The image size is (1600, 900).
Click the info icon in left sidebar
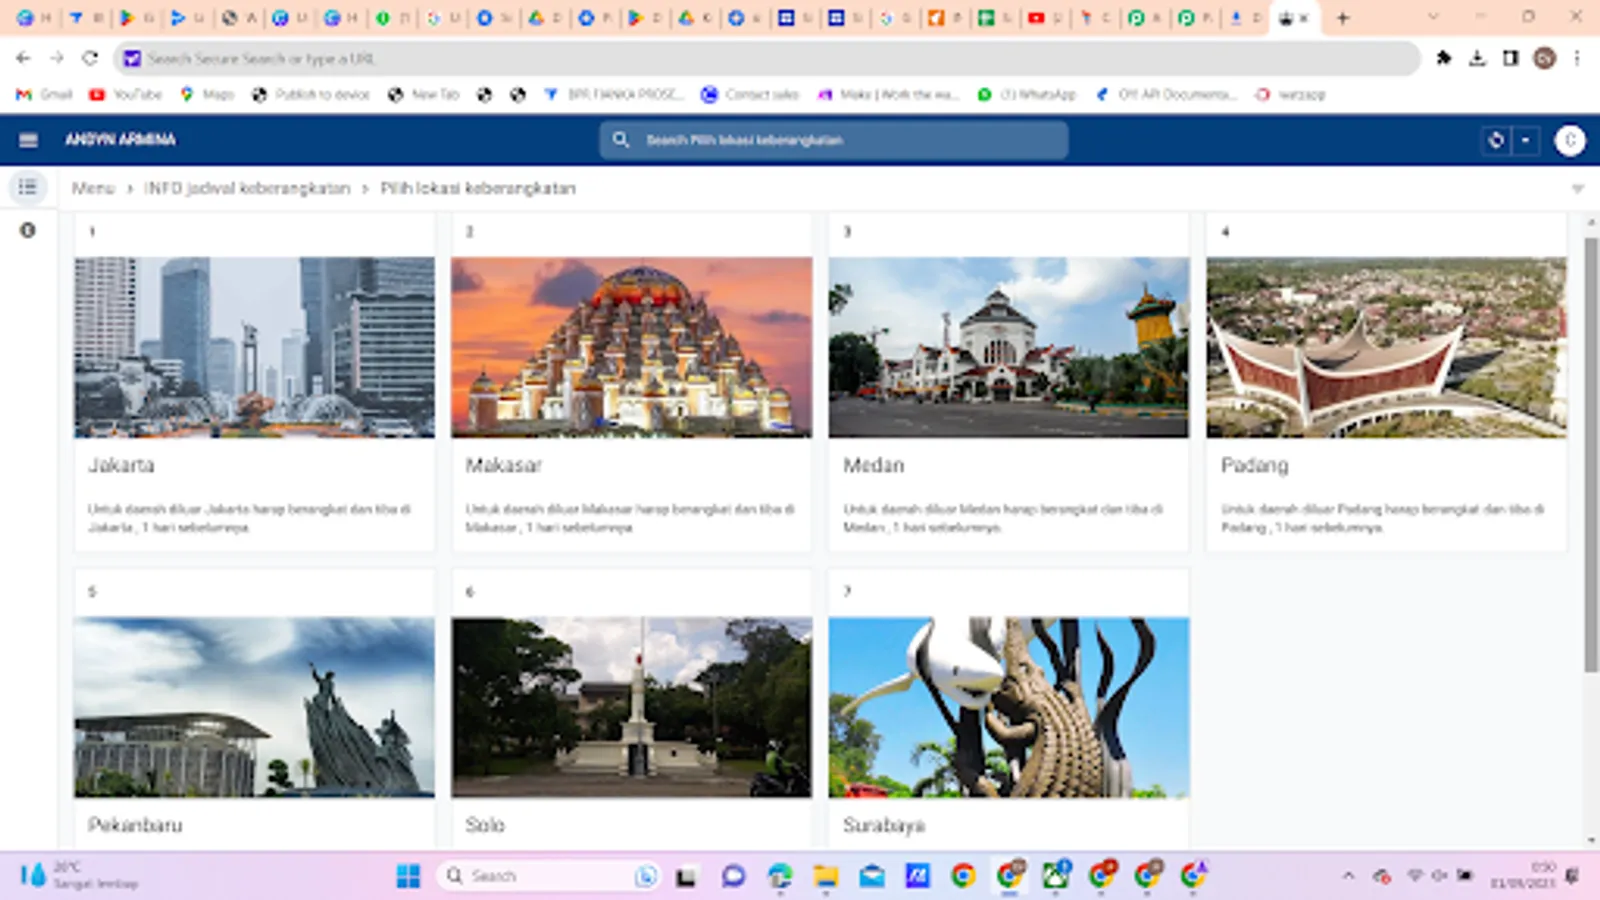pyautogui.click(x=28, y=230)
